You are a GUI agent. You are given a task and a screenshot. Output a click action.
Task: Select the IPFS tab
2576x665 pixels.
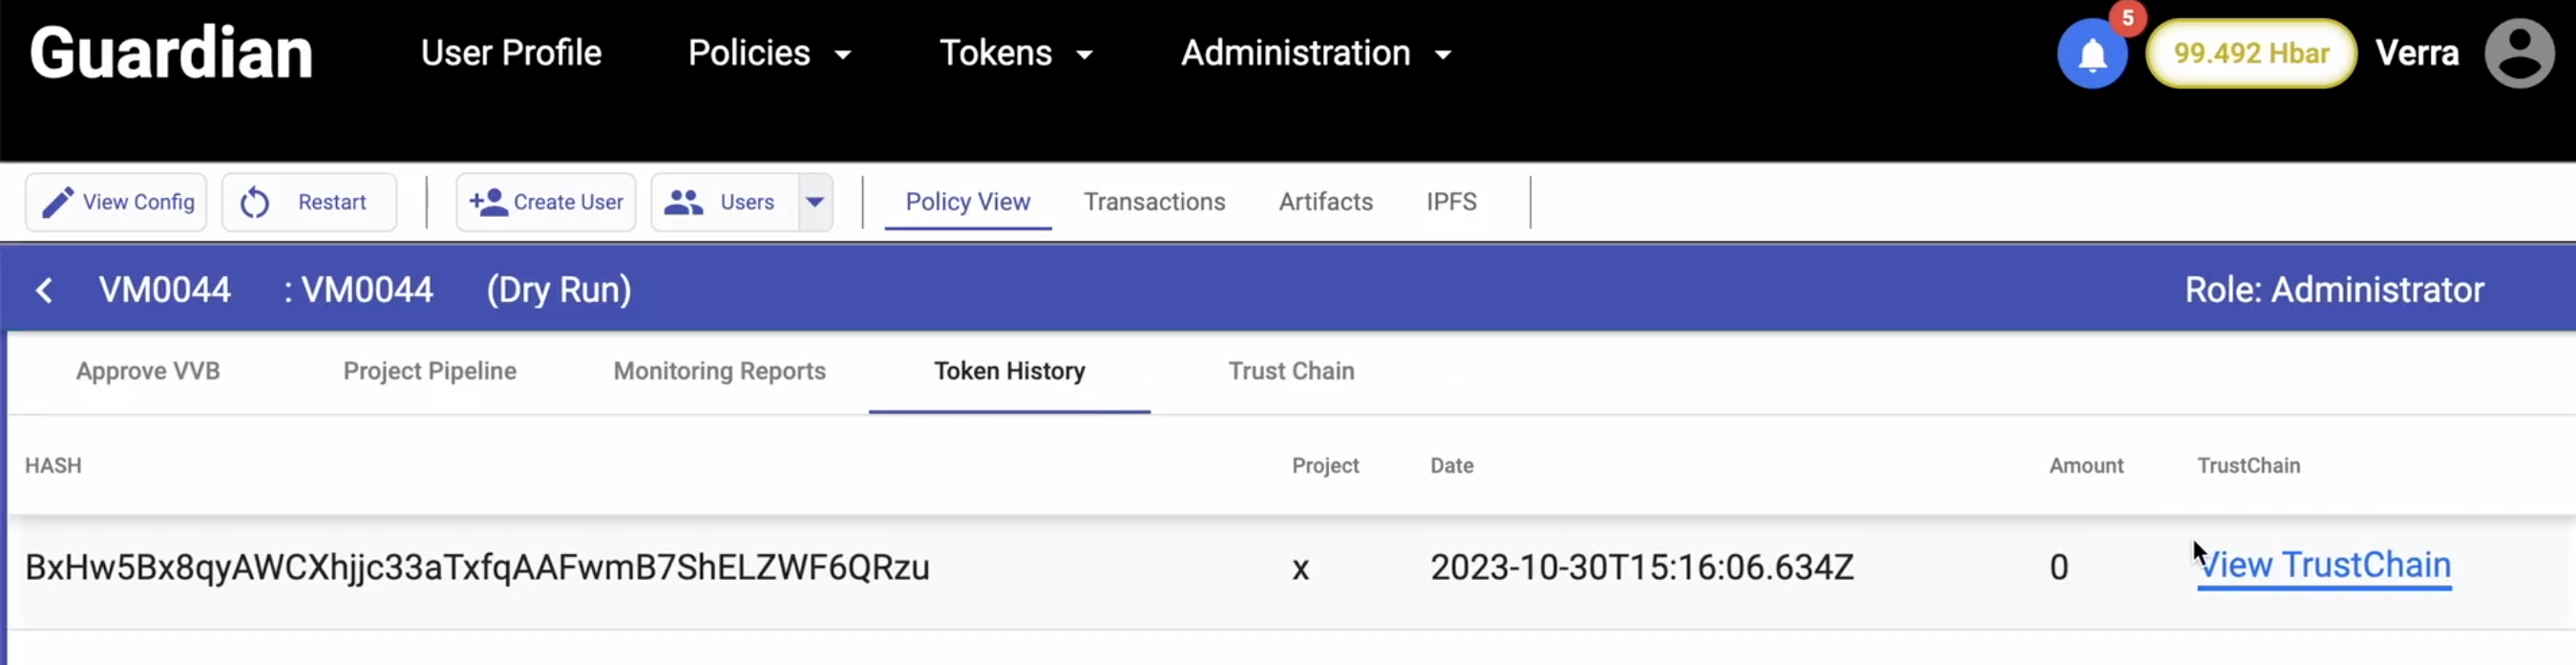(1451, 202)
